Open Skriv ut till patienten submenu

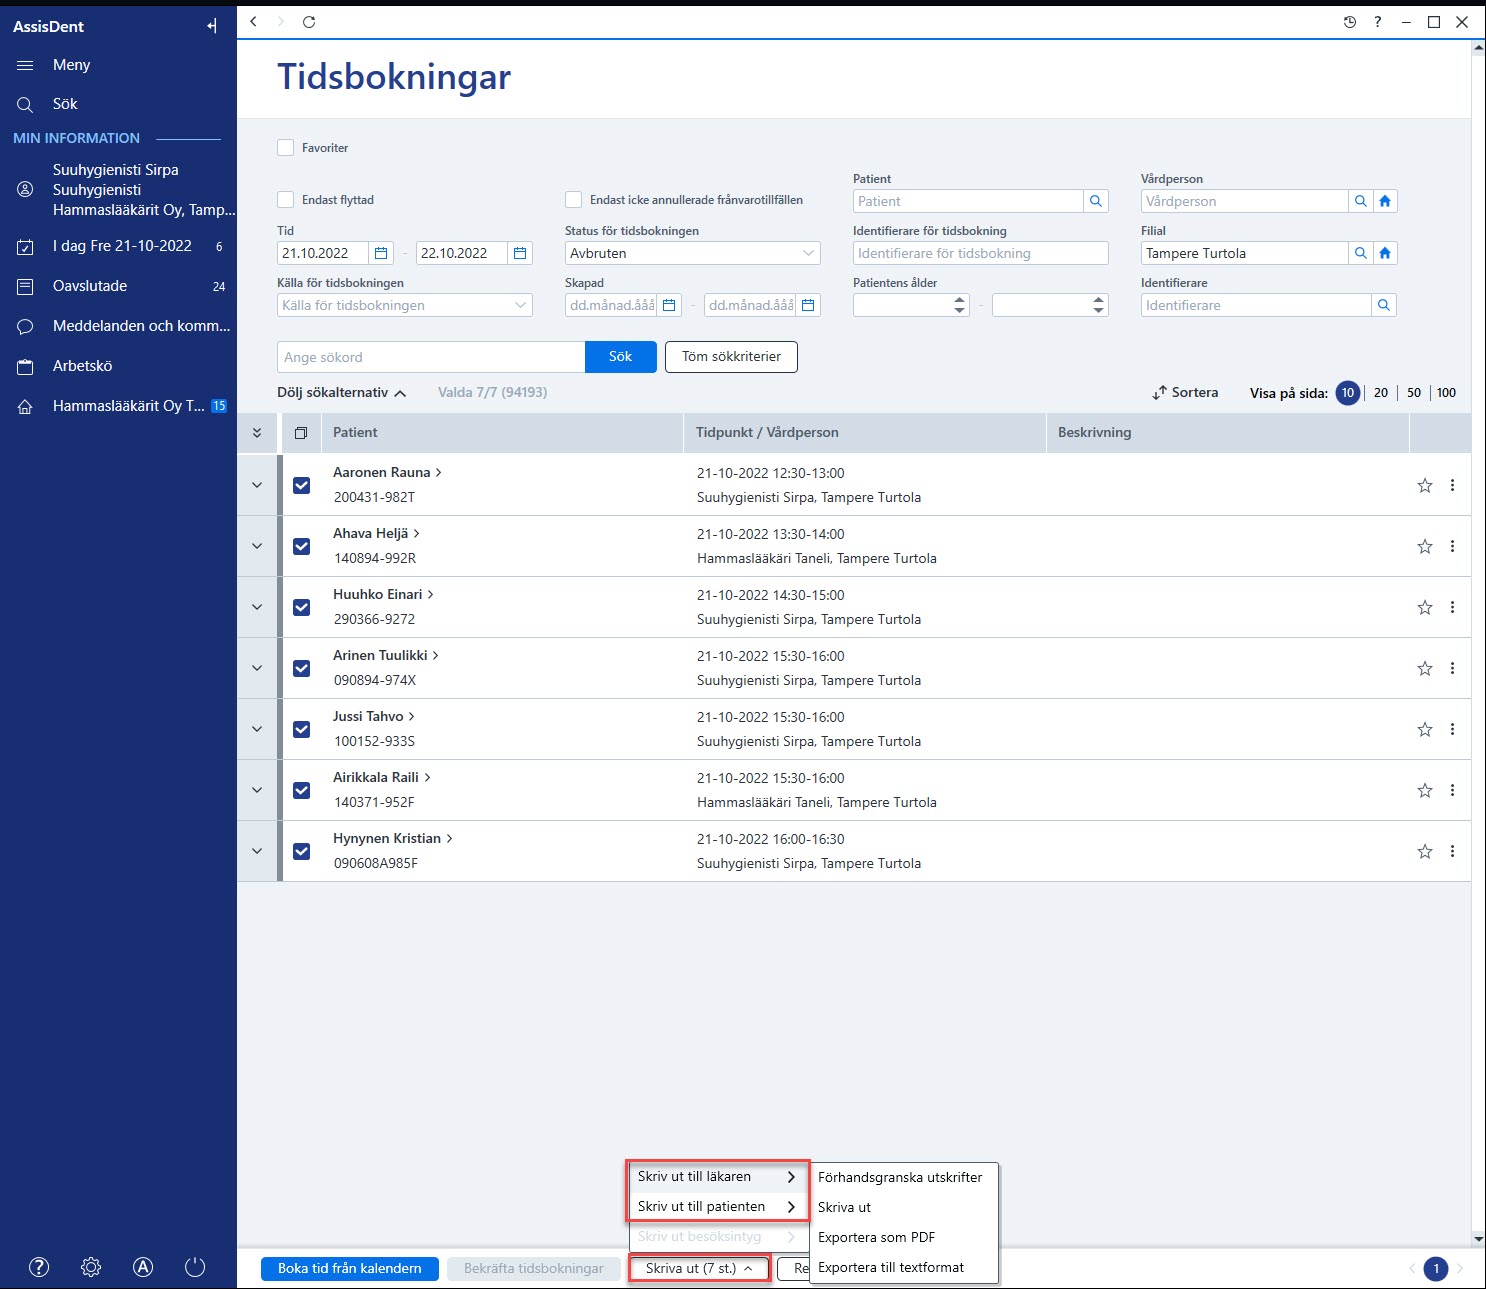pos(717,1207)
